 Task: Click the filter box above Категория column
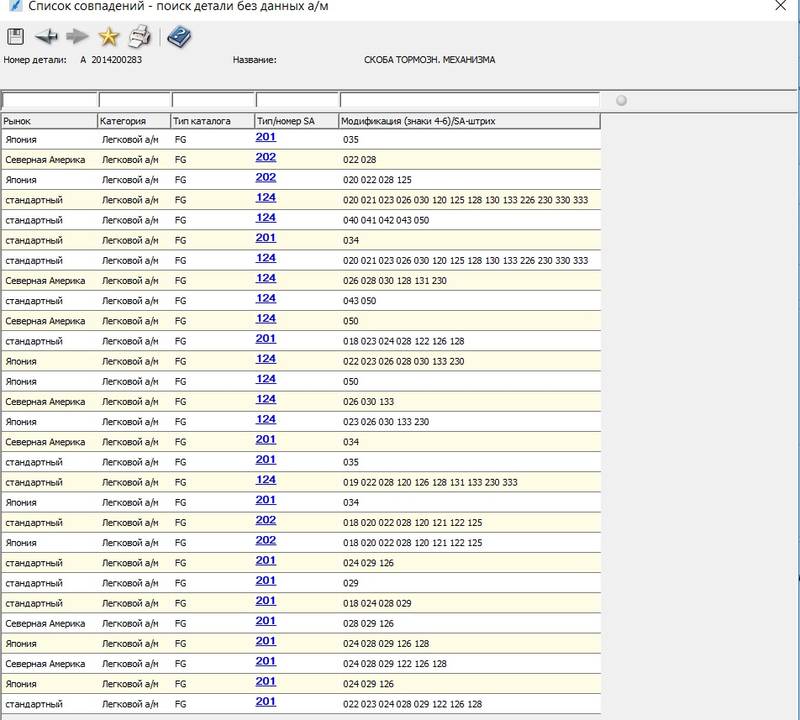pyautogui.click(x=133, y=100)
